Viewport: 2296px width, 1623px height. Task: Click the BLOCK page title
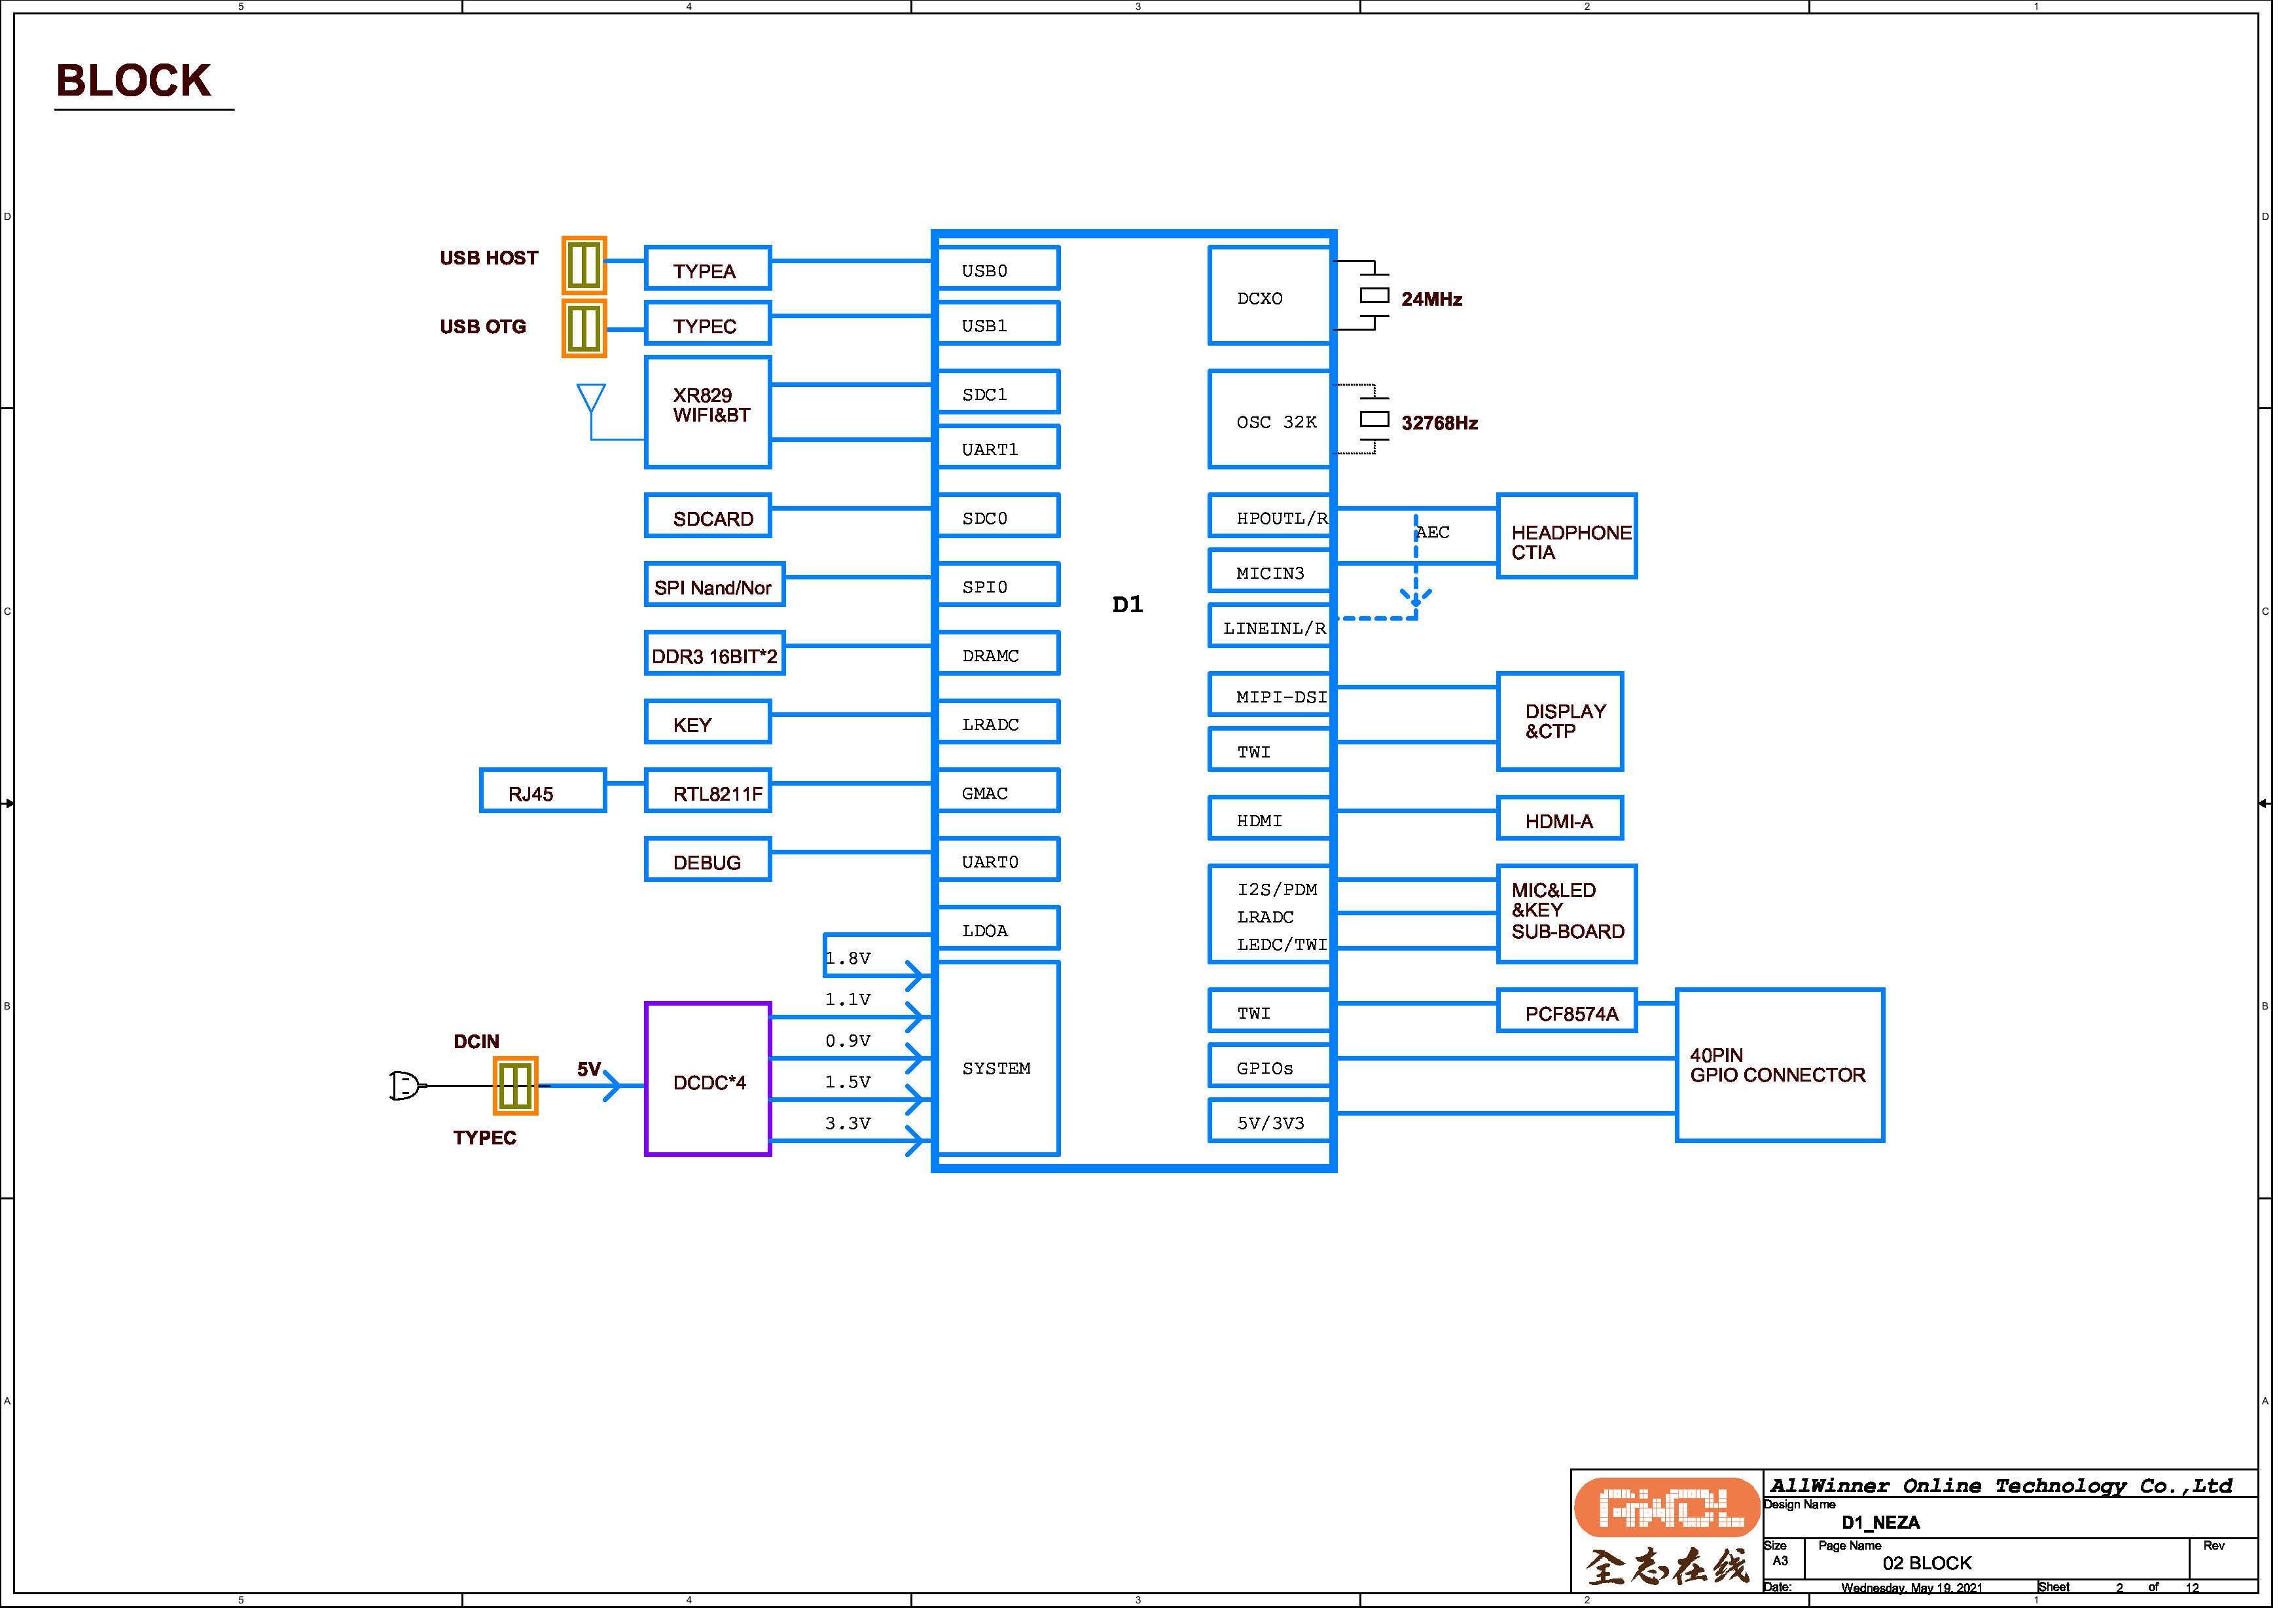point(134,81)
